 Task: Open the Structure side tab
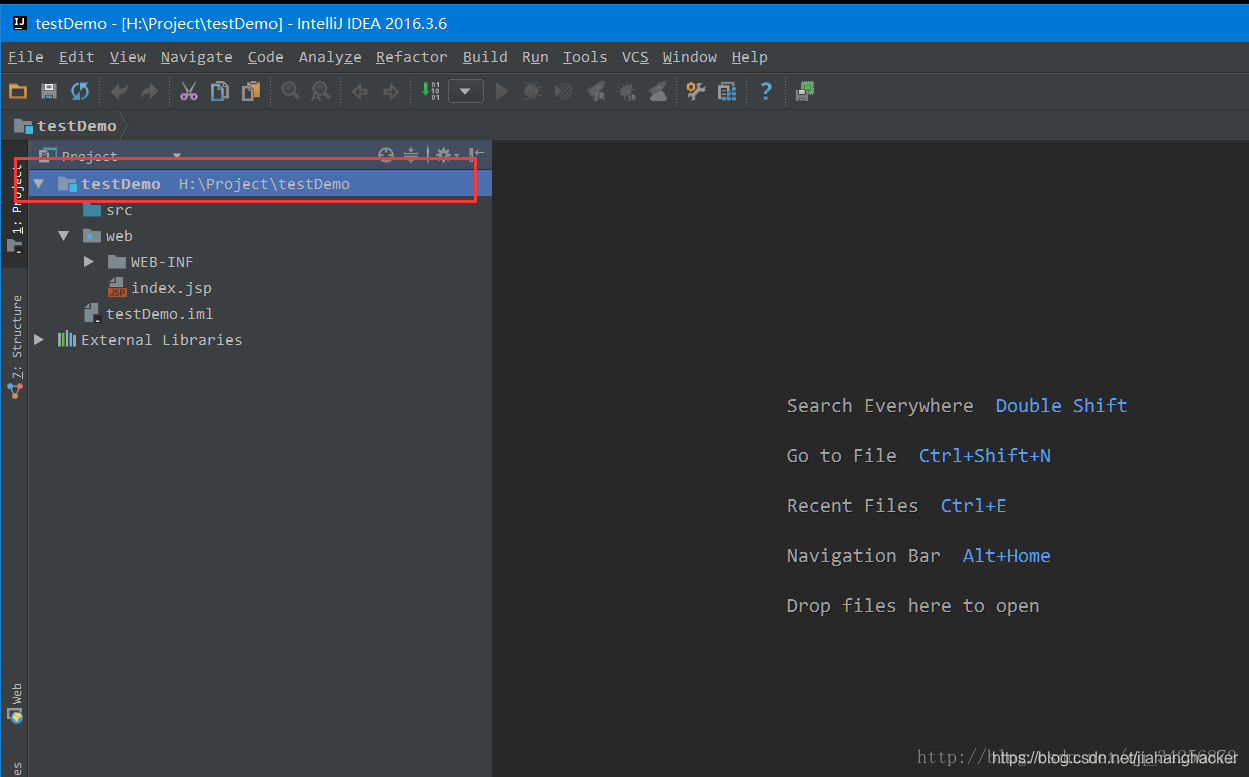point(15,345)
